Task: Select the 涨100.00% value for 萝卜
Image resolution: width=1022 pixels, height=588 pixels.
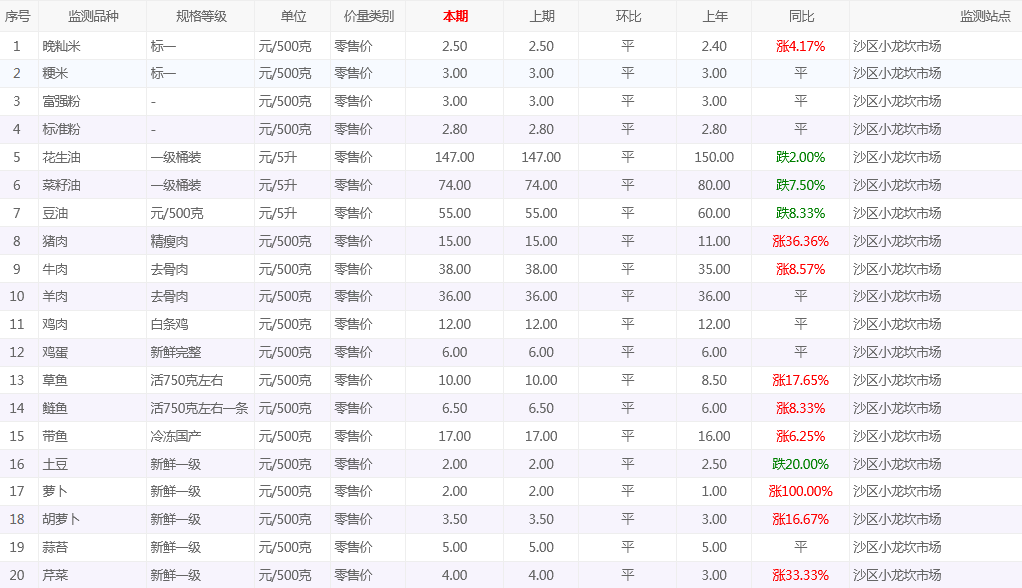Action: [800, 492]
